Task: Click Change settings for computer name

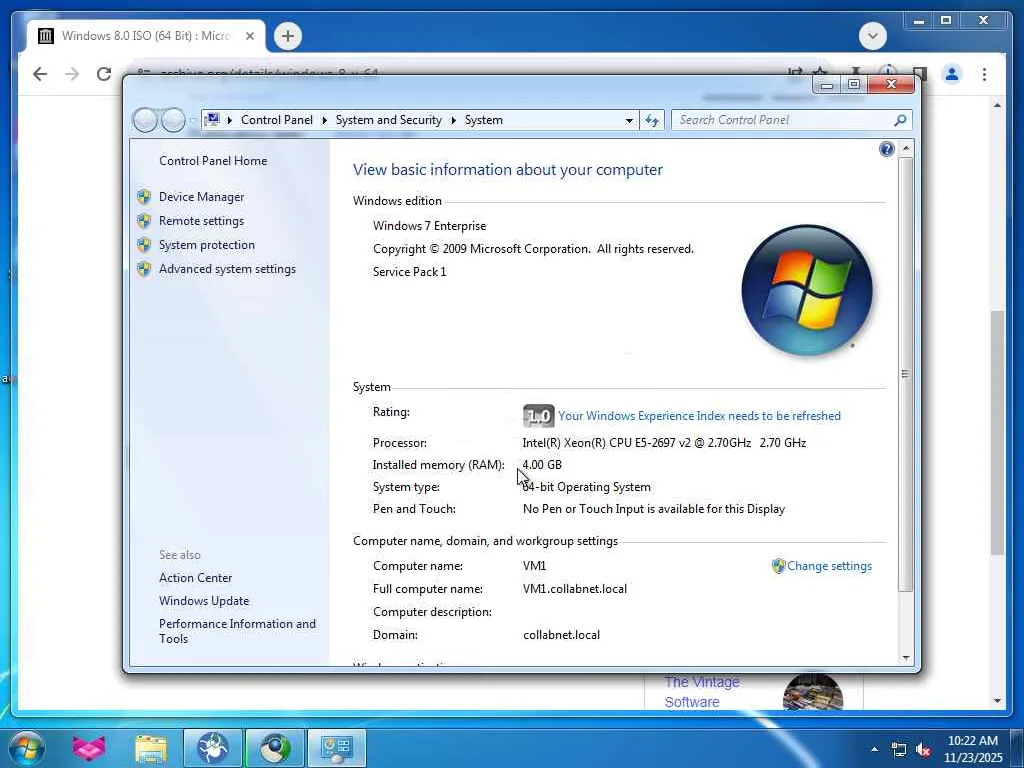Action: point(829,566)
